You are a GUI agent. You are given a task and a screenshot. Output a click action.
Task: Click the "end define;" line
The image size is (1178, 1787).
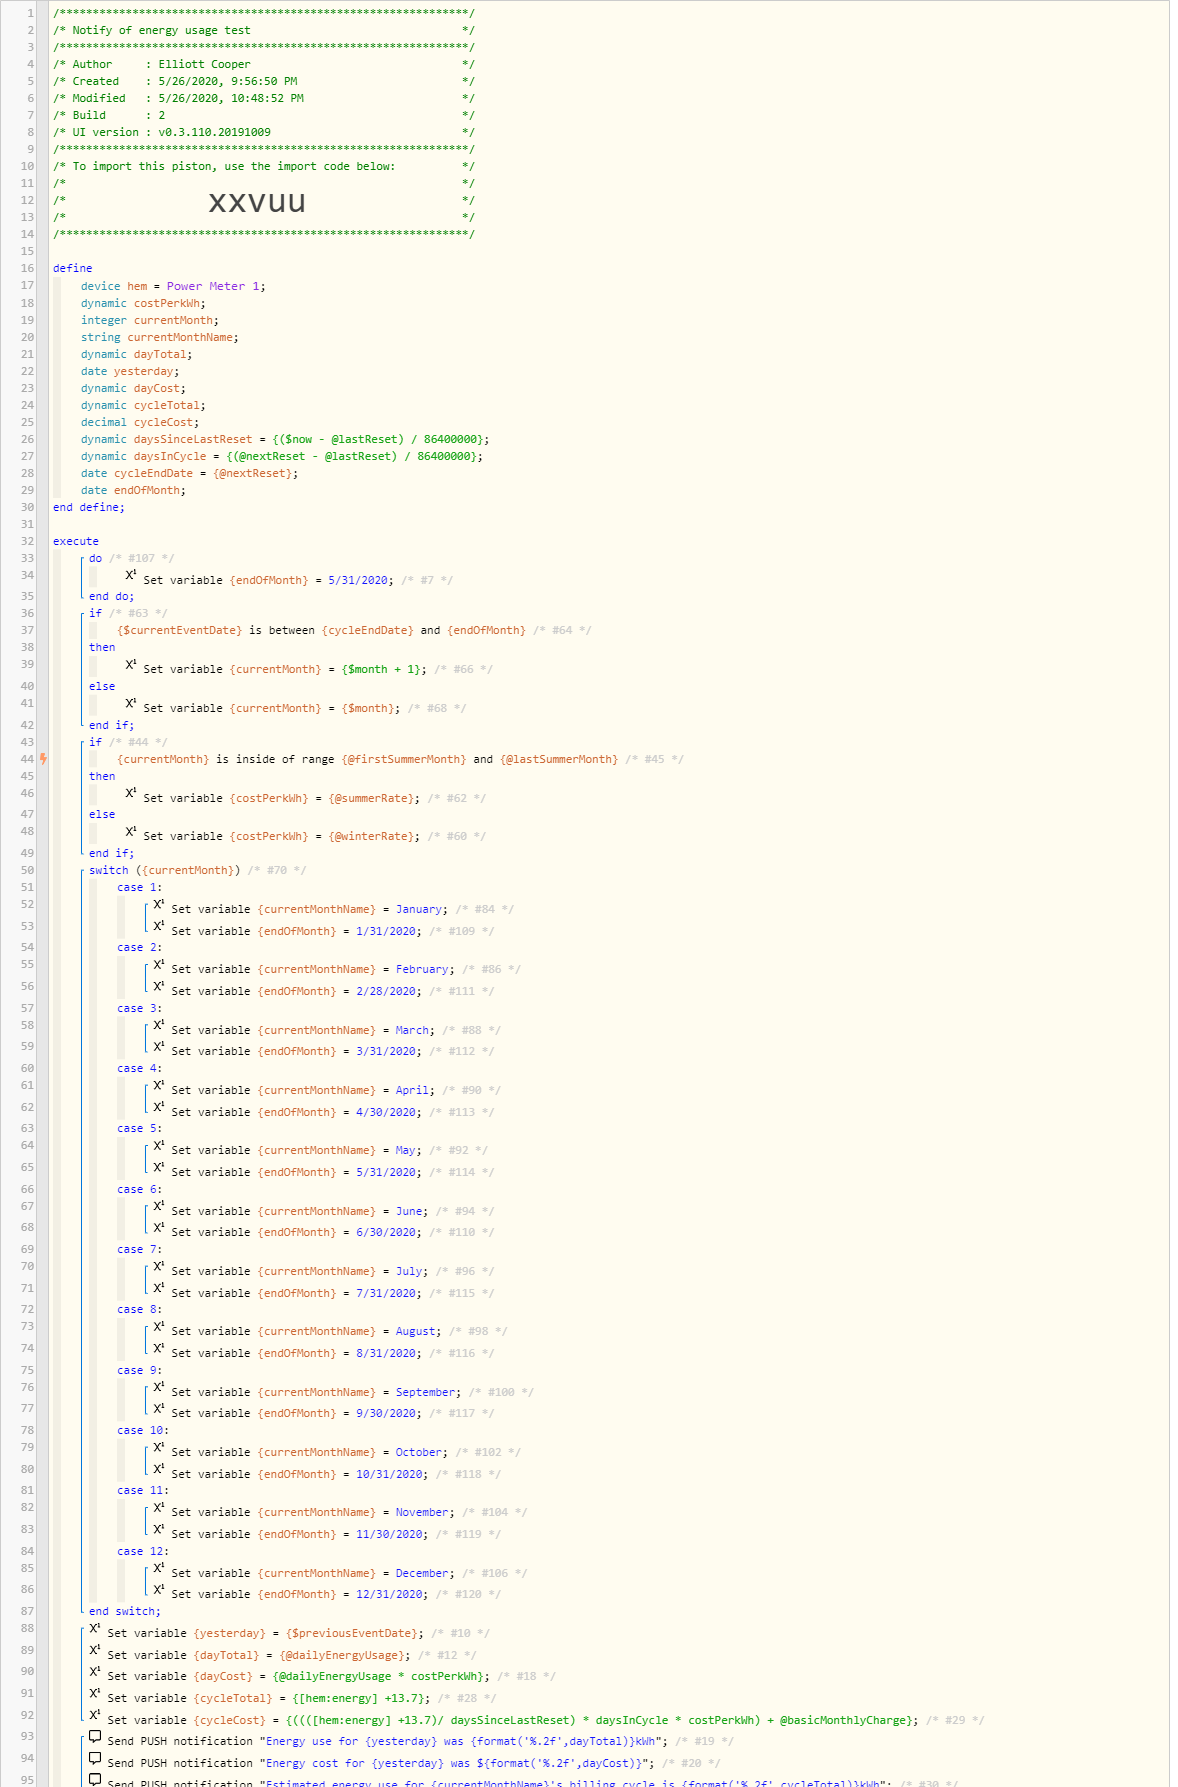pos(89,507)
